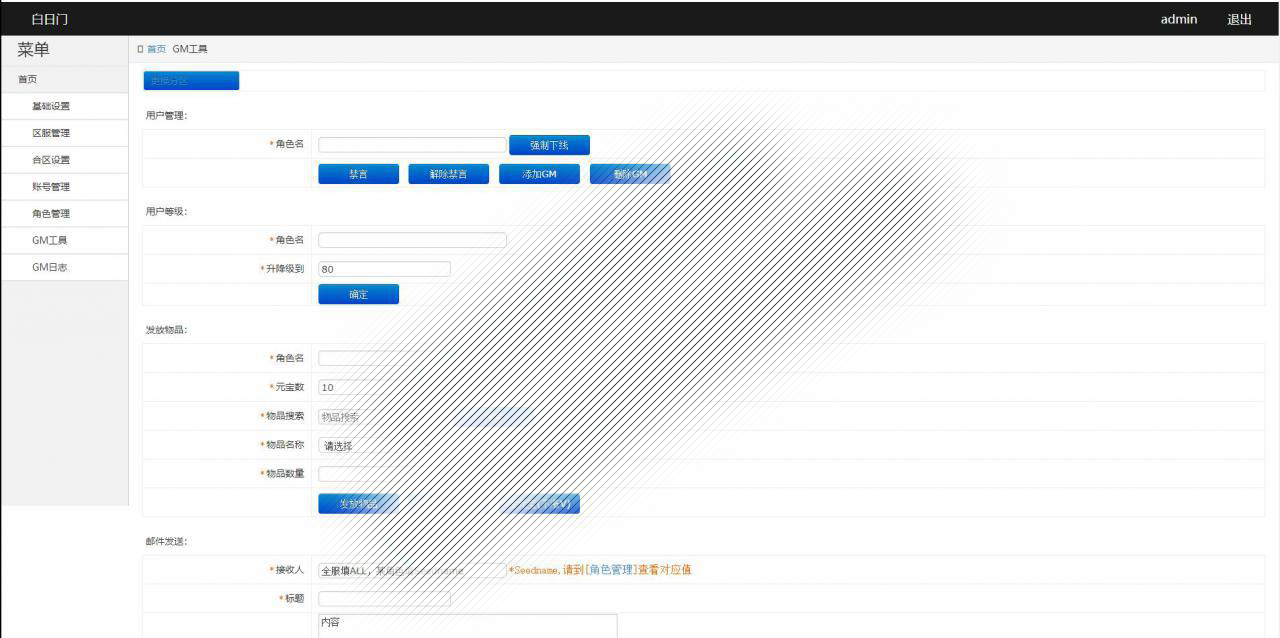Click inside the 内容 text area
The height and width of the screenshot is (638, 1280).
click(467, 626)
